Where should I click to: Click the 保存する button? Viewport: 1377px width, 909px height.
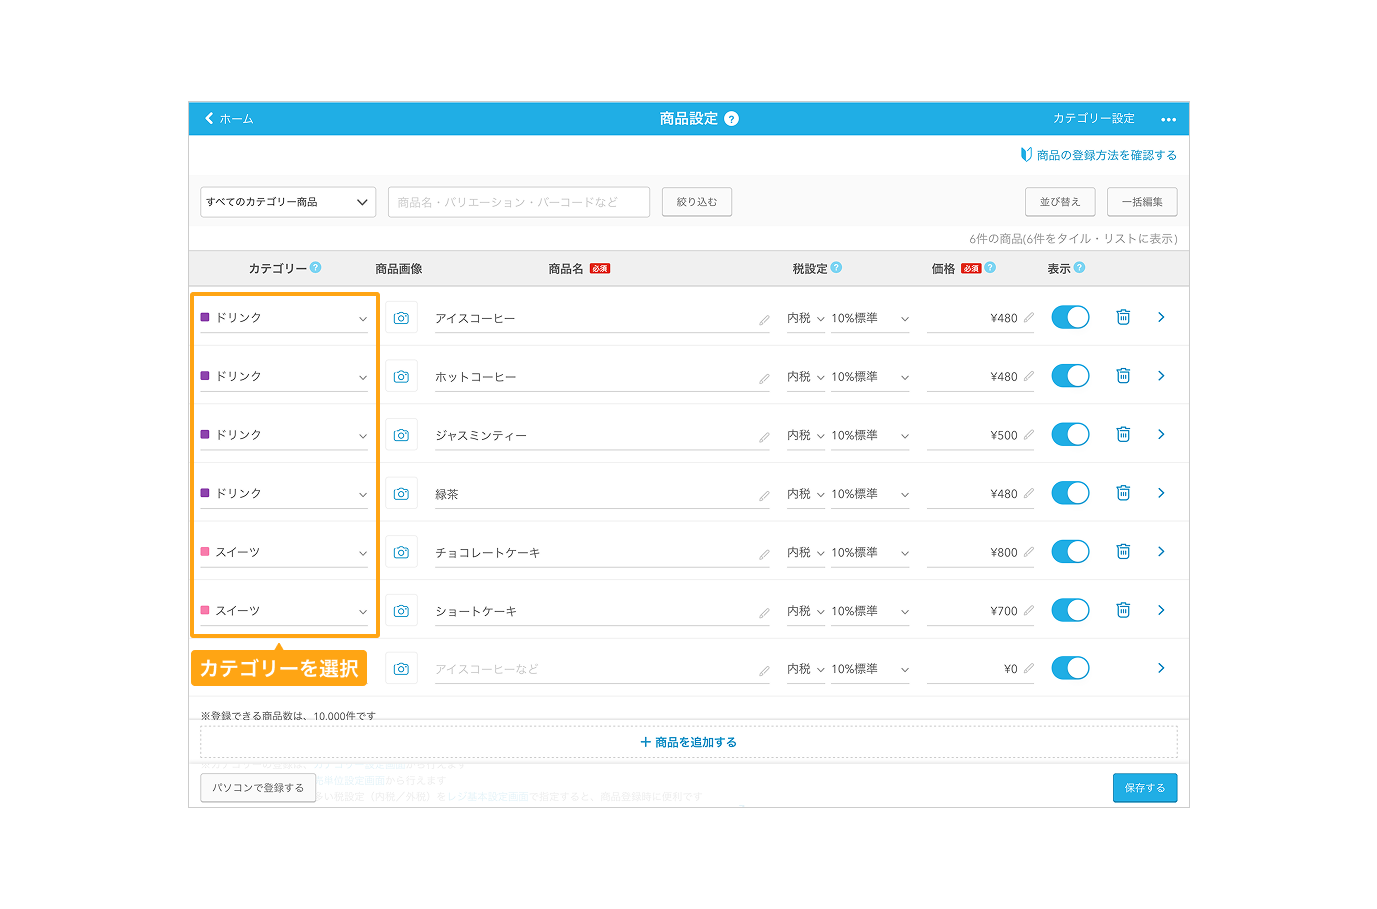tap(1145, 788)
